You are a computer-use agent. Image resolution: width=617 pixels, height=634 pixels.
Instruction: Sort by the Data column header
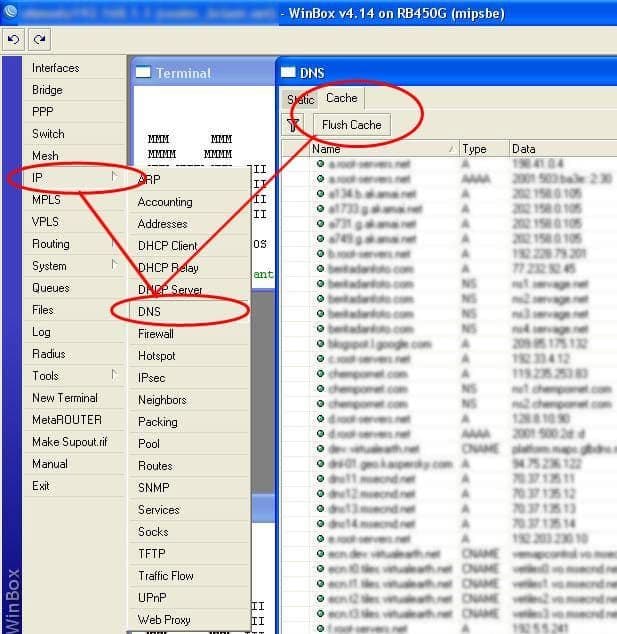pyautogui.click(x=563, y=149)
